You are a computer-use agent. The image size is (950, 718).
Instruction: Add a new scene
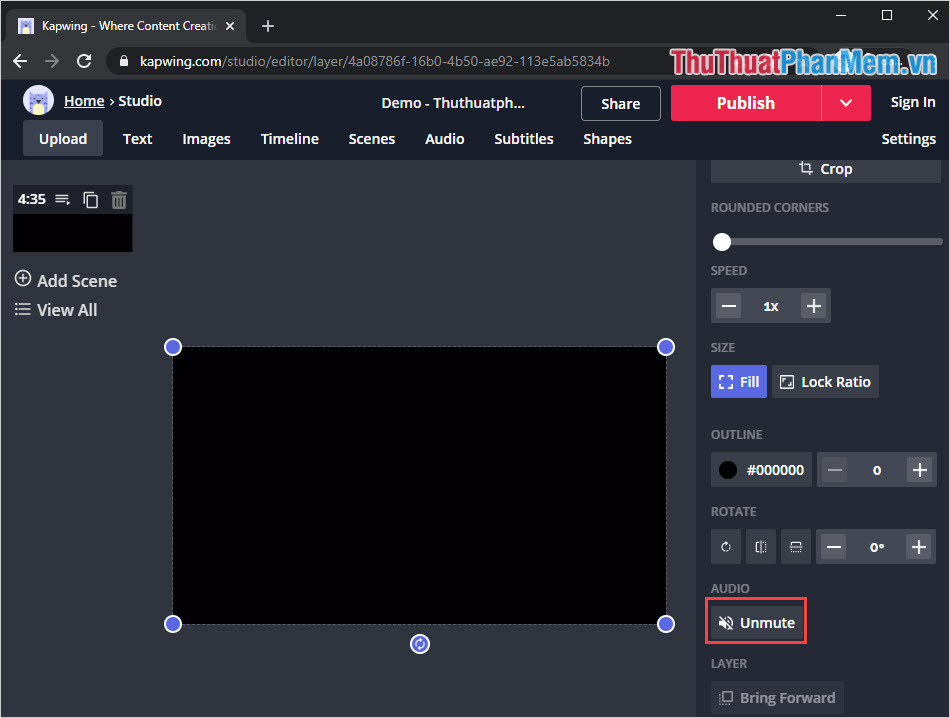[x=65, y=281]
